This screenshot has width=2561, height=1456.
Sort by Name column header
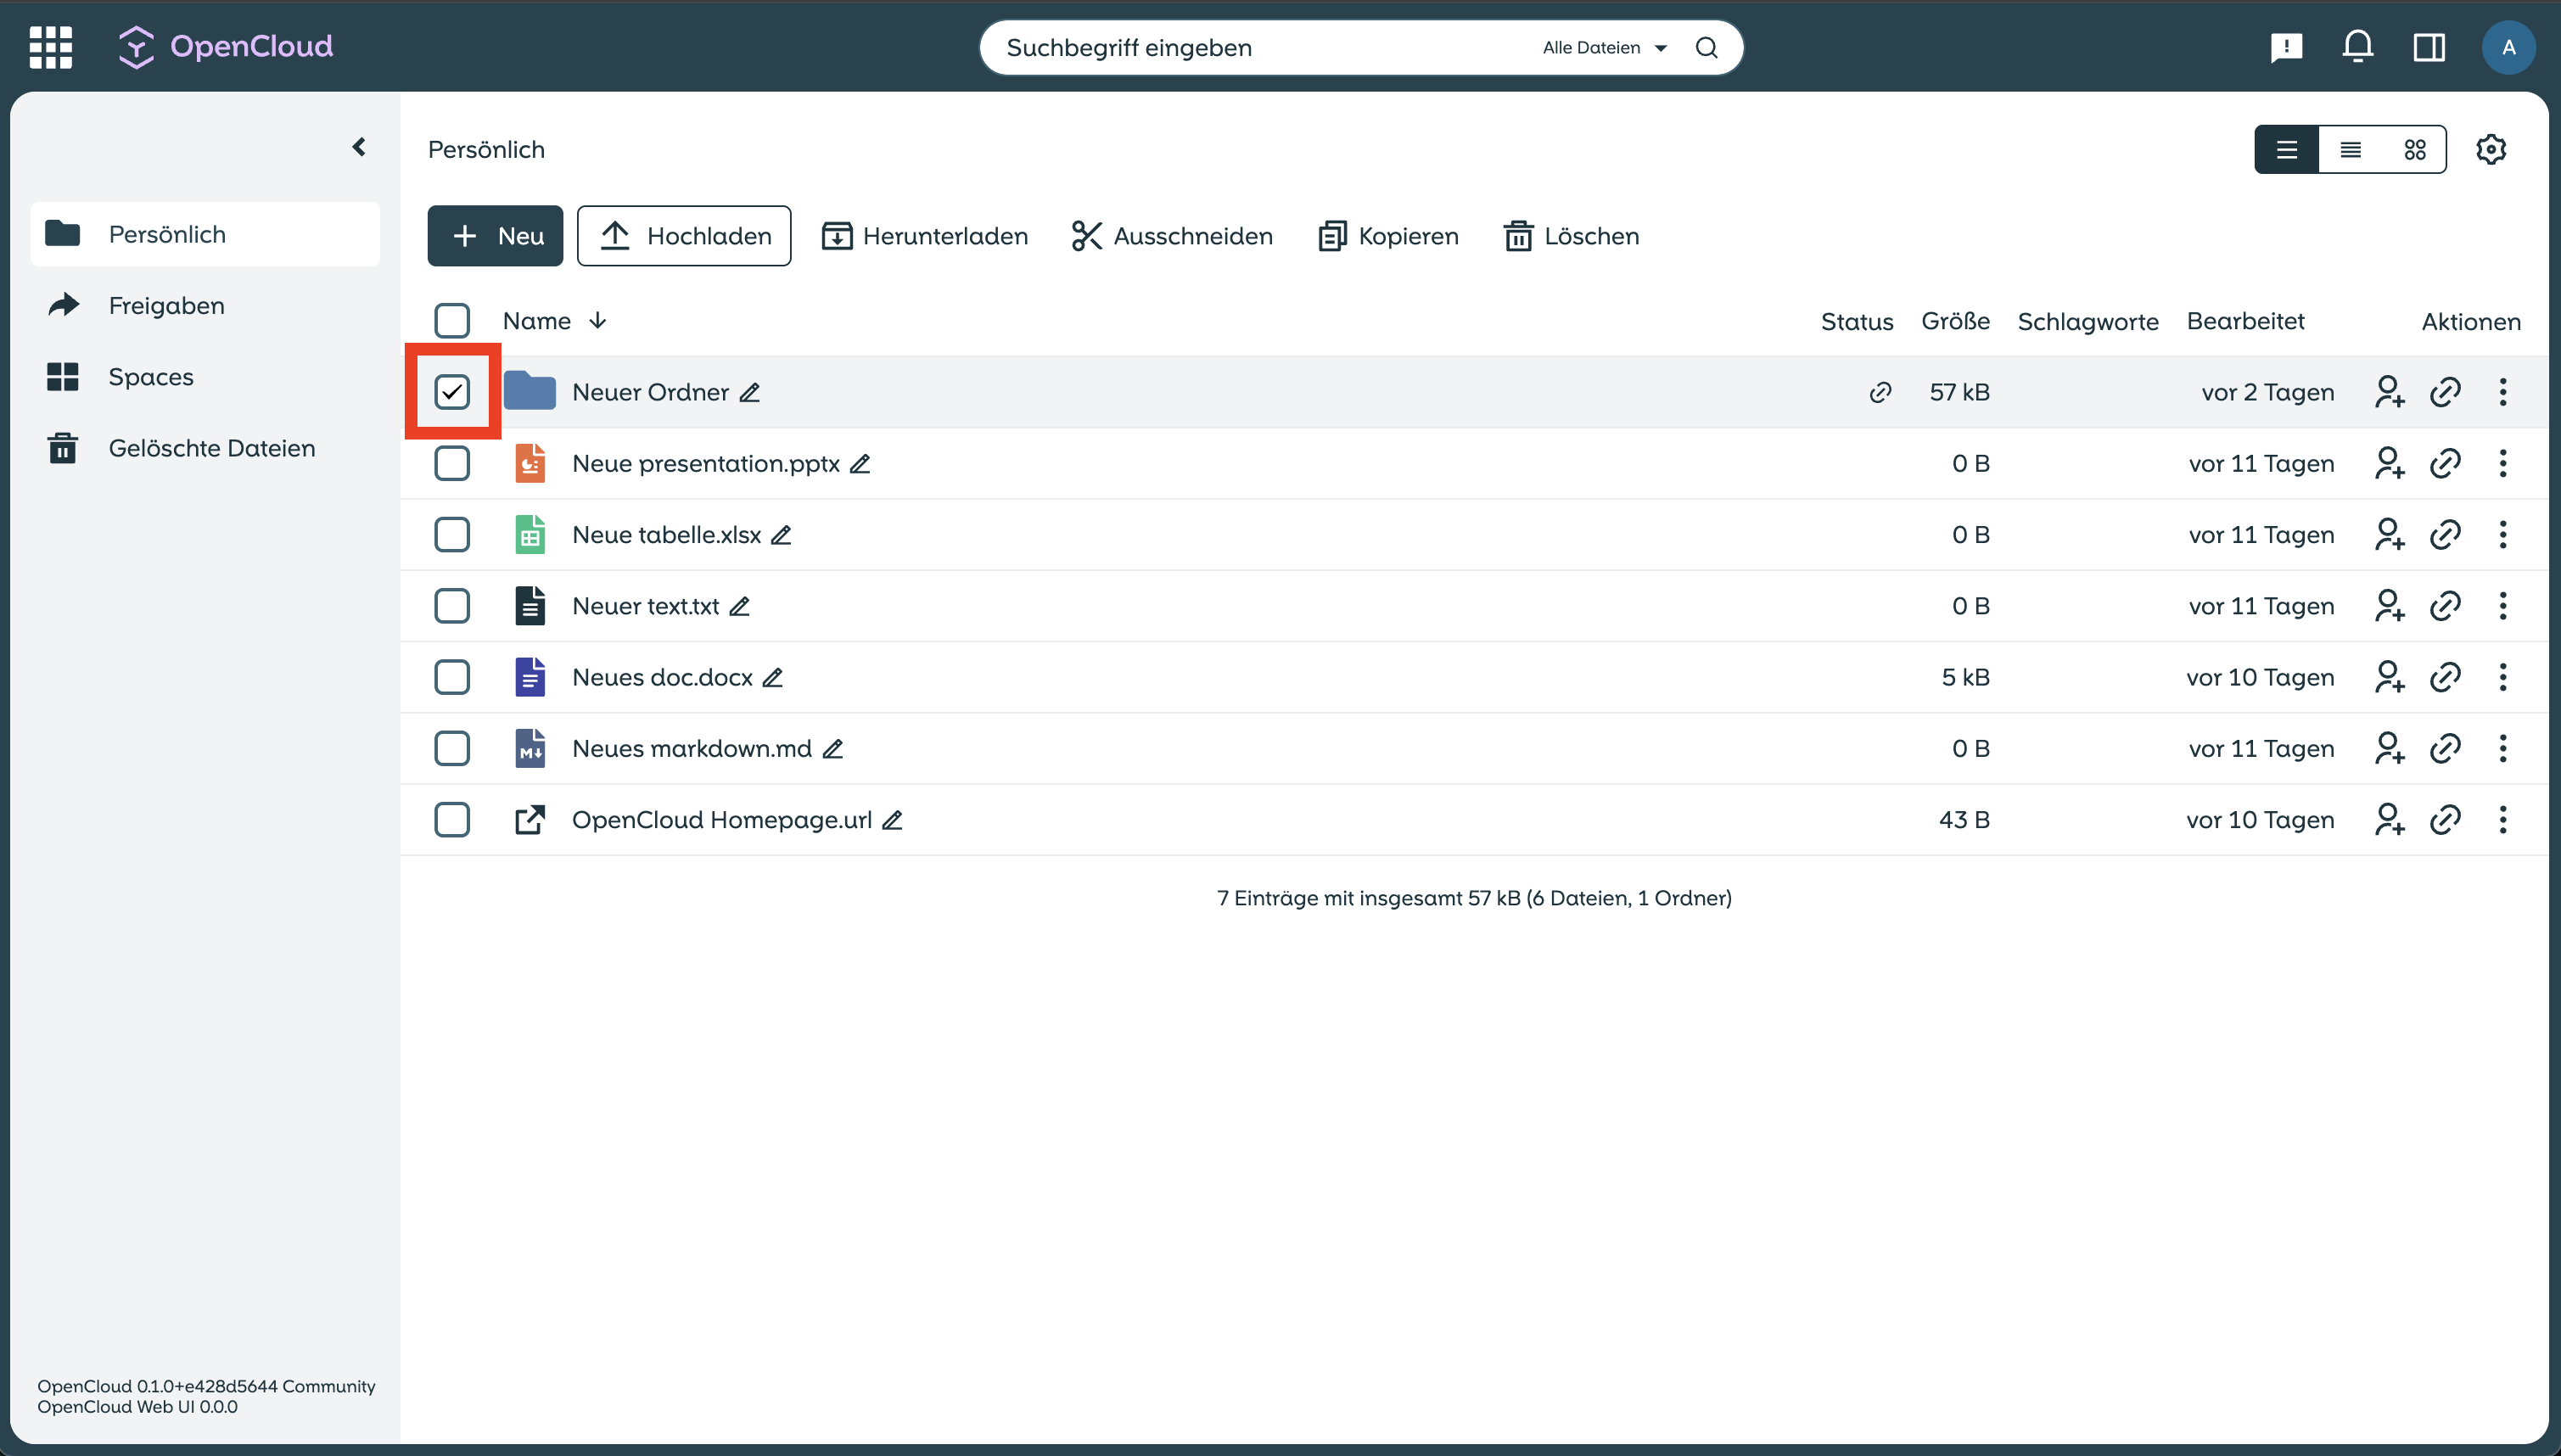point(555,321)
